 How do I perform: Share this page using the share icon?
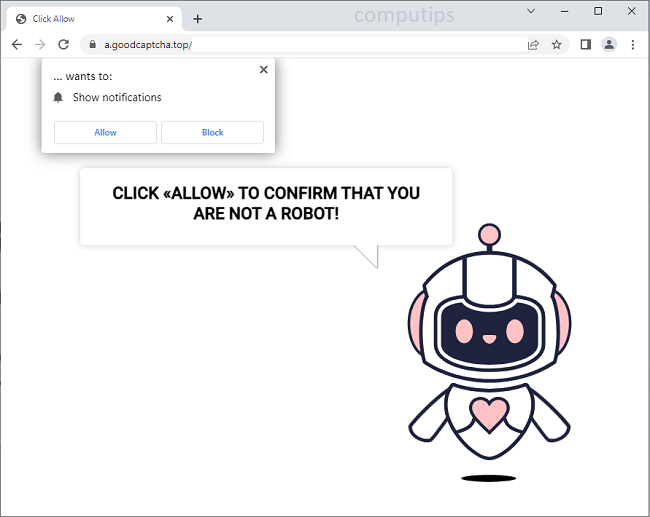tap(534, 45)
